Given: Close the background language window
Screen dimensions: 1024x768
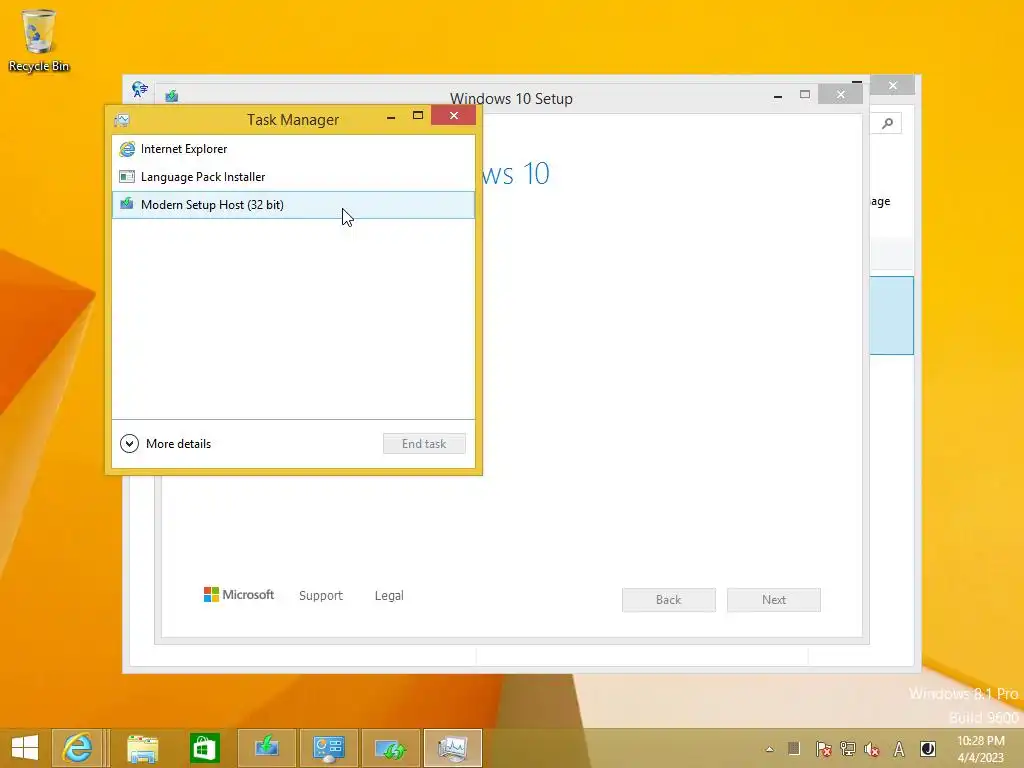Looking at the screenshot, I should [x=893, y=86].
